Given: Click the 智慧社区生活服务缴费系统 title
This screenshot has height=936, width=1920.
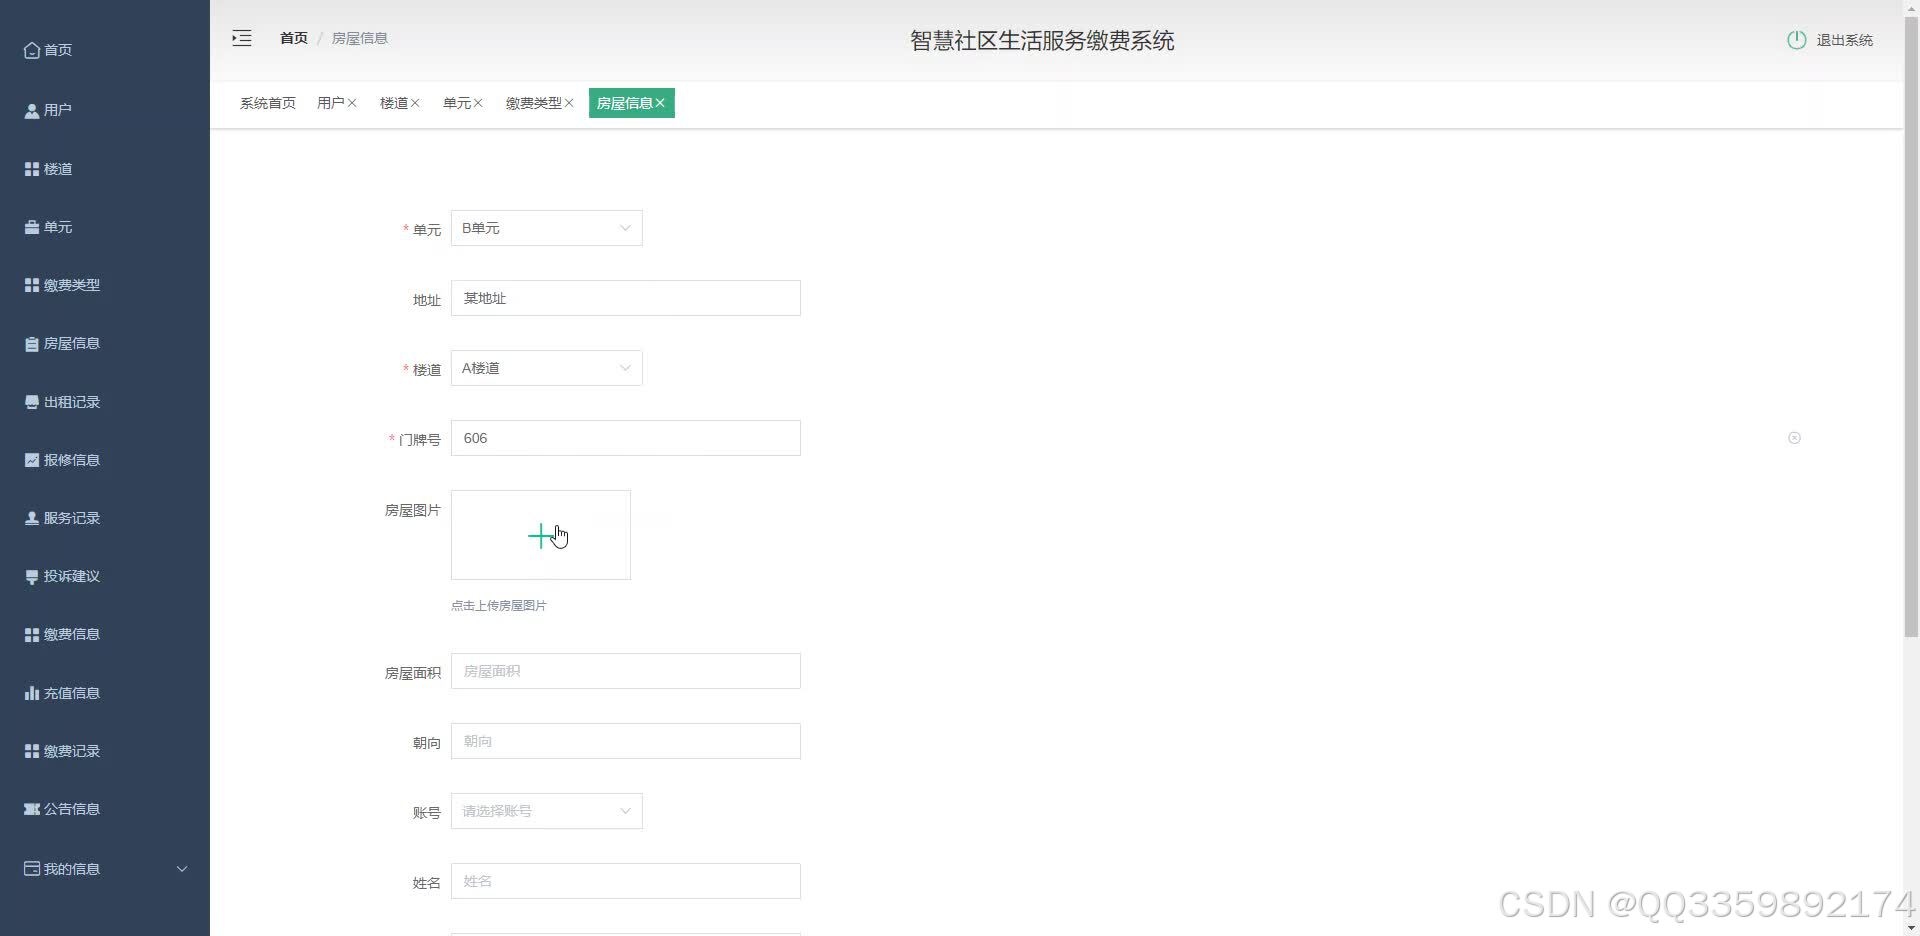Looking at the screenshot, I should point(1042,40).
